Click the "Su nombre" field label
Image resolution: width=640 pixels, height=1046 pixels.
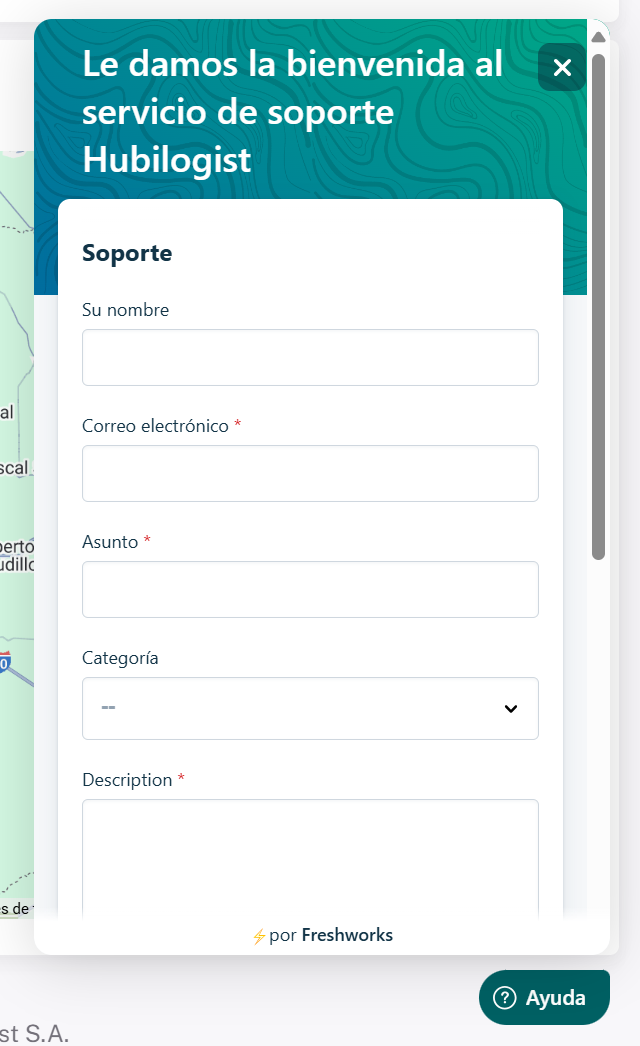pyautogui.click(x=125, y=310)
